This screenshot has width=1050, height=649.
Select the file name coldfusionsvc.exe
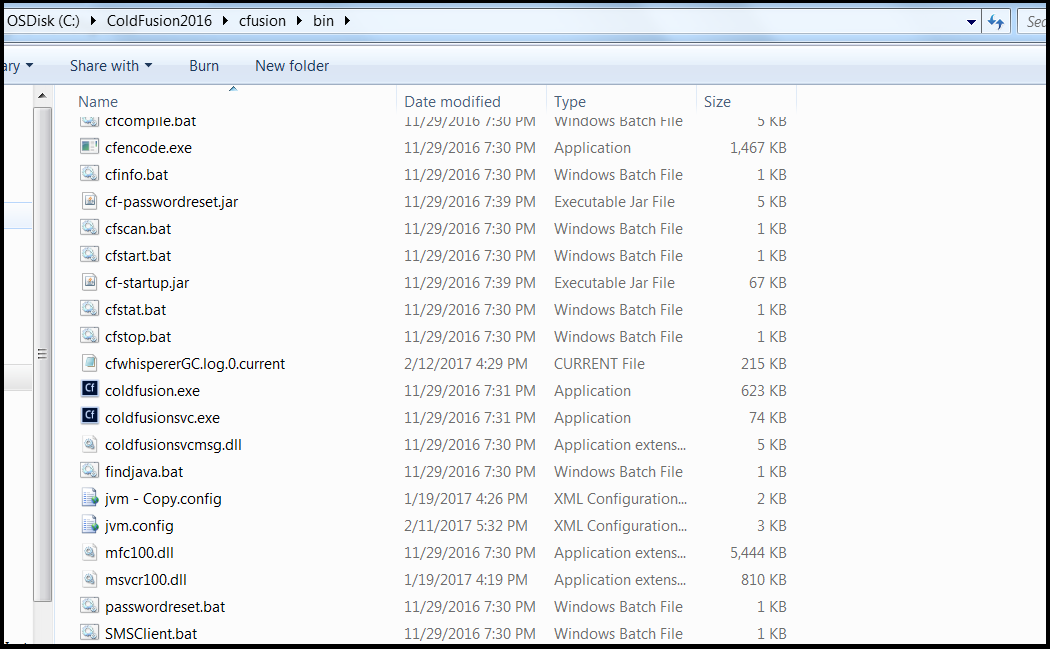162,418
